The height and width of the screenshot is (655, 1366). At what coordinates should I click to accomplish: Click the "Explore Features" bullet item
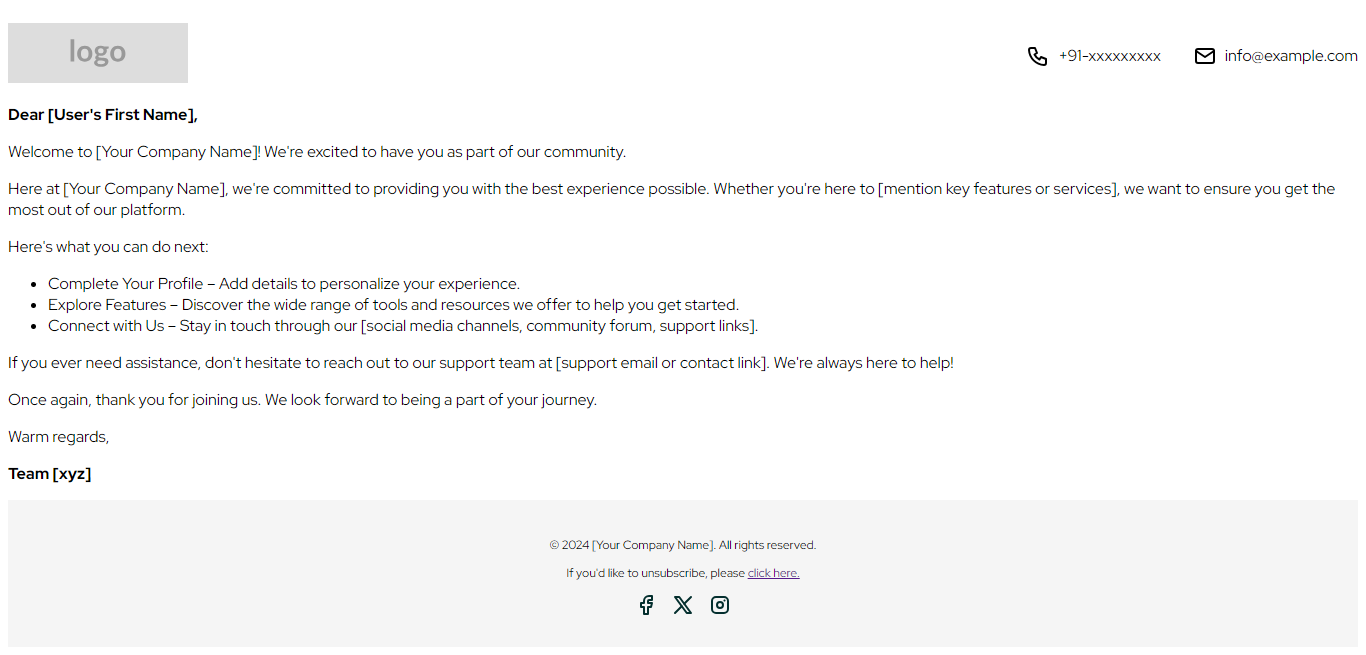(x=393, y=305)
